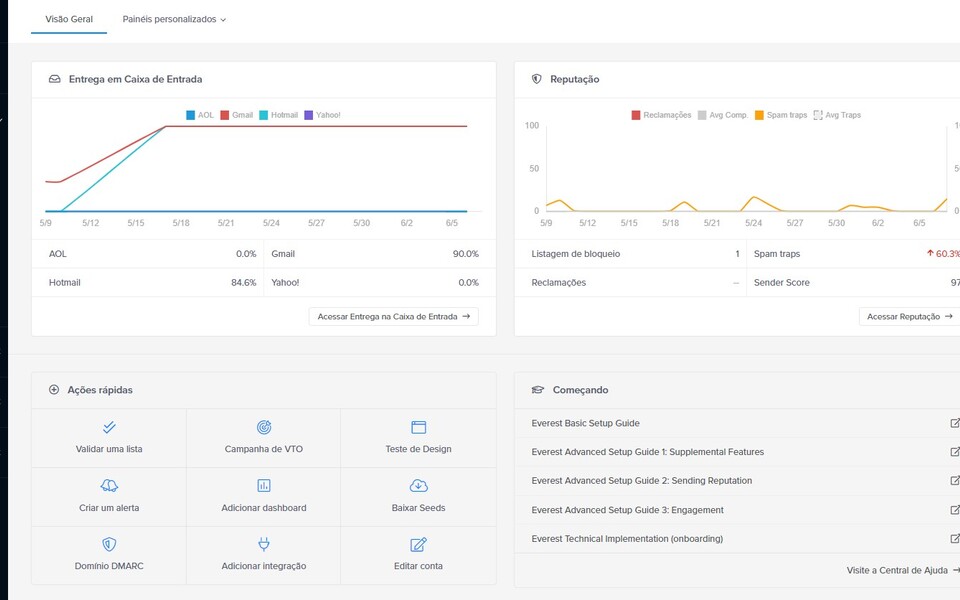Click external link icon for Basic Setup Guide
Screen dimensions: 960x600
click(954, 423)
